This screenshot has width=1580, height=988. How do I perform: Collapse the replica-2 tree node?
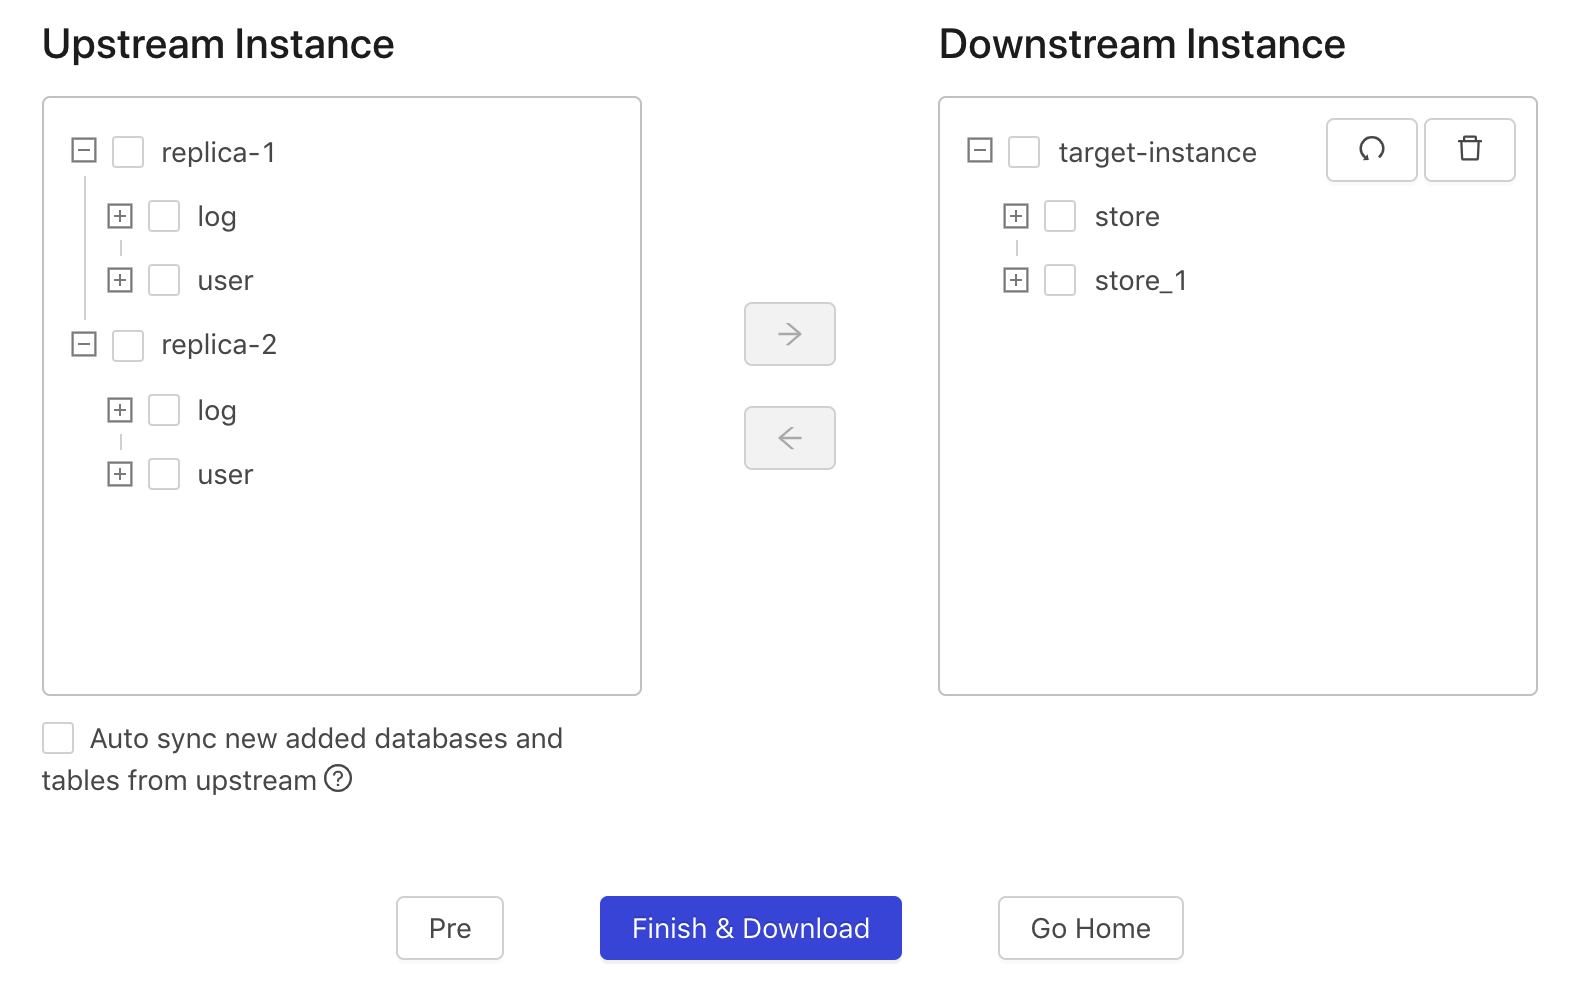[x=84, y=344]
